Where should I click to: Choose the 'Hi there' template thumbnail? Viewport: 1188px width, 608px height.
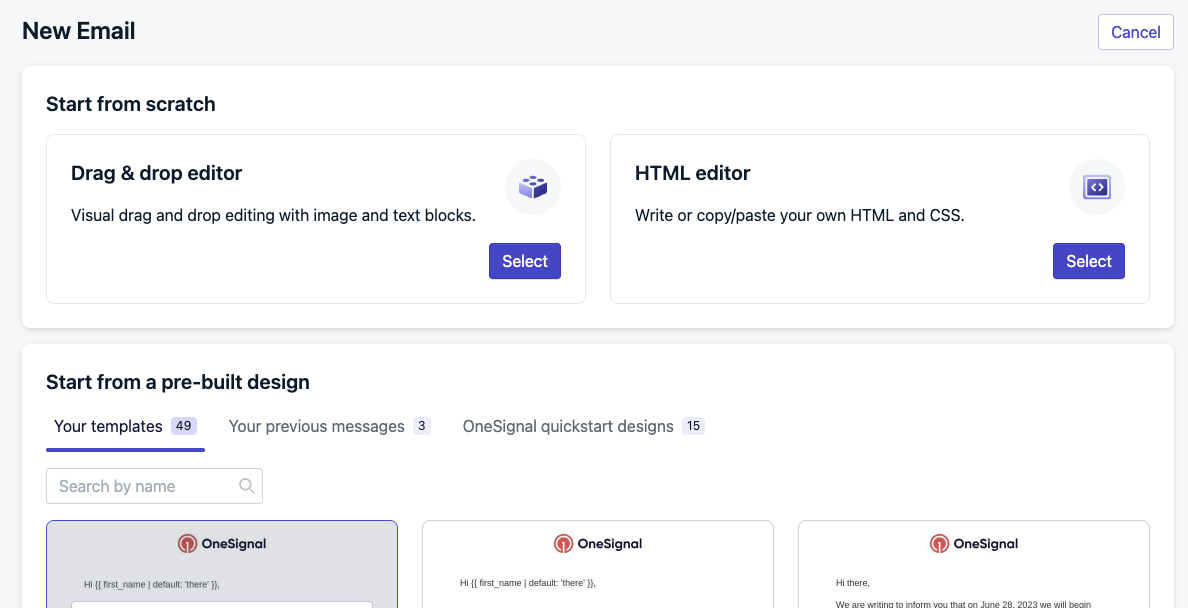[974, 564]
